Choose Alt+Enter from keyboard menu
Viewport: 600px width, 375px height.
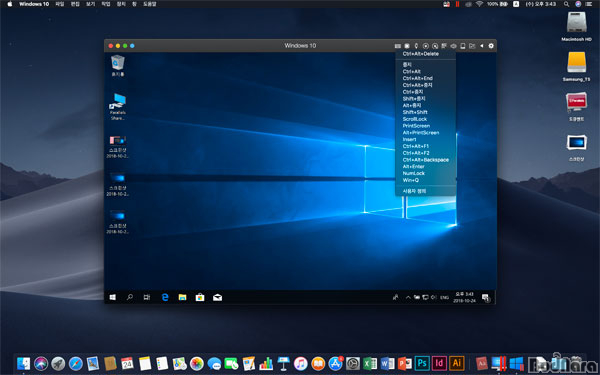[x=413, y=166]
